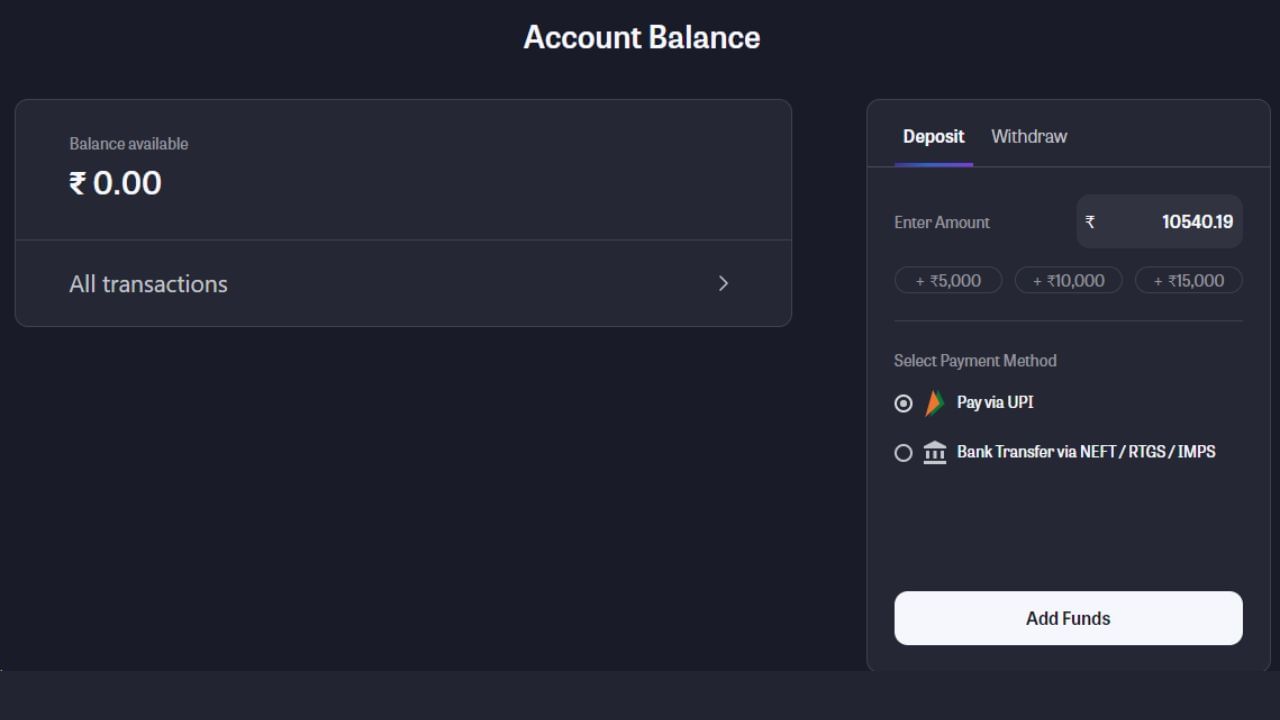Click the rupee symbol inside the amount box
The height and width of the screenshot is (720, 1280).
(1090, 222)
